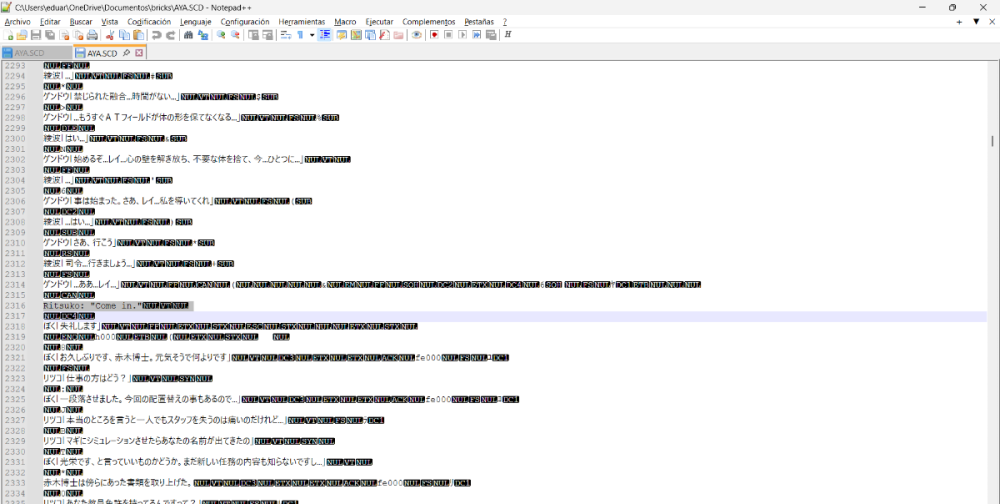Click the text 'Ritsuko: "Come in."'
1000x504 pixels.
point(92,306)
